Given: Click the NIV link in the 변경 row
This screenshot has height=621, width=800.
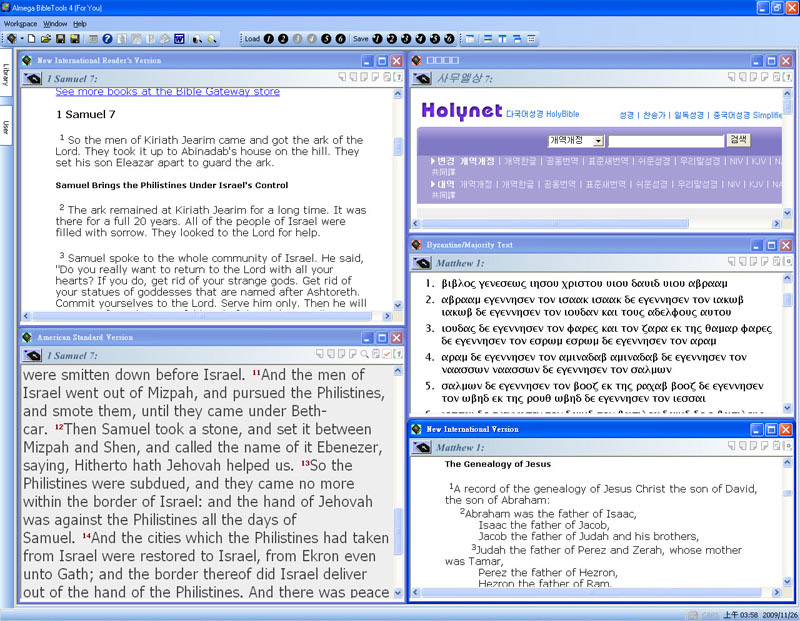Looking at the screenshot, I should point(736,161).
